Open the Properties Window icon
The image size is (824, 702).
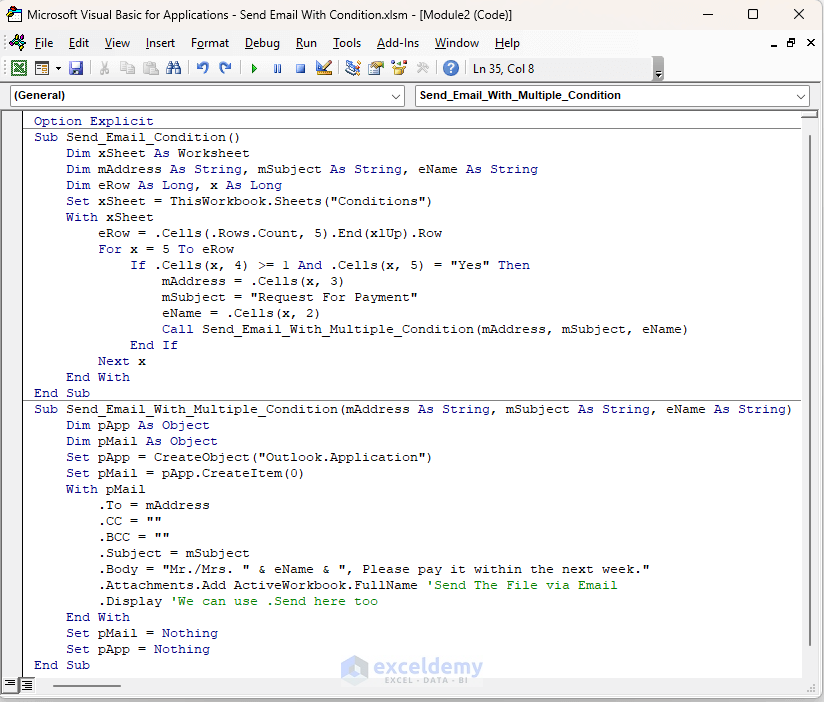pyautogui.click(x=376, y=68)
